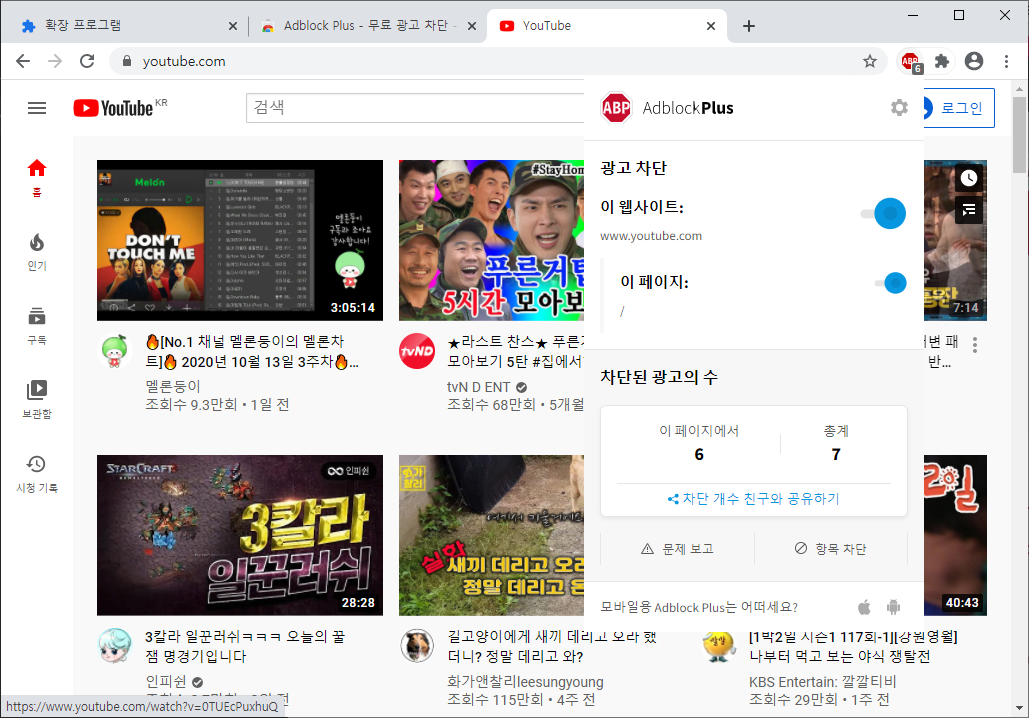Open the 멜론둥이의 멜론차트 video title

tap(253, 352)
